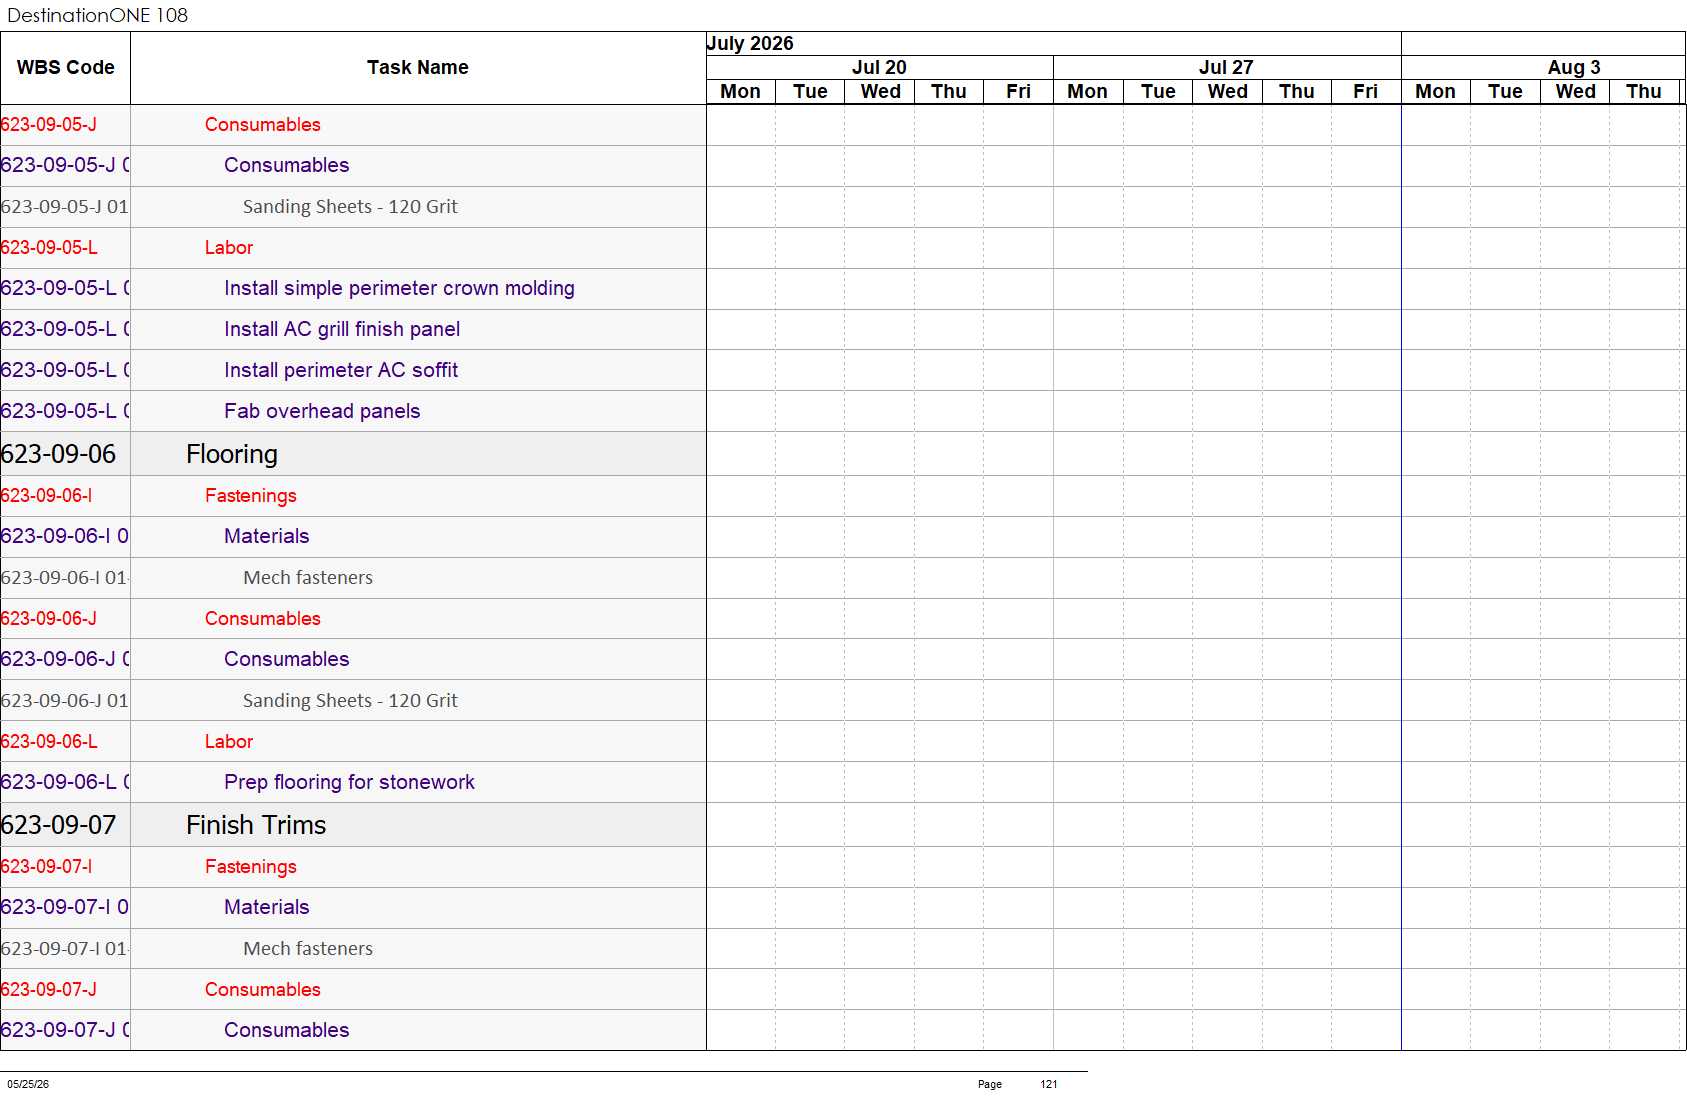Click the Jul 20 week header

[x=879, y=67]
